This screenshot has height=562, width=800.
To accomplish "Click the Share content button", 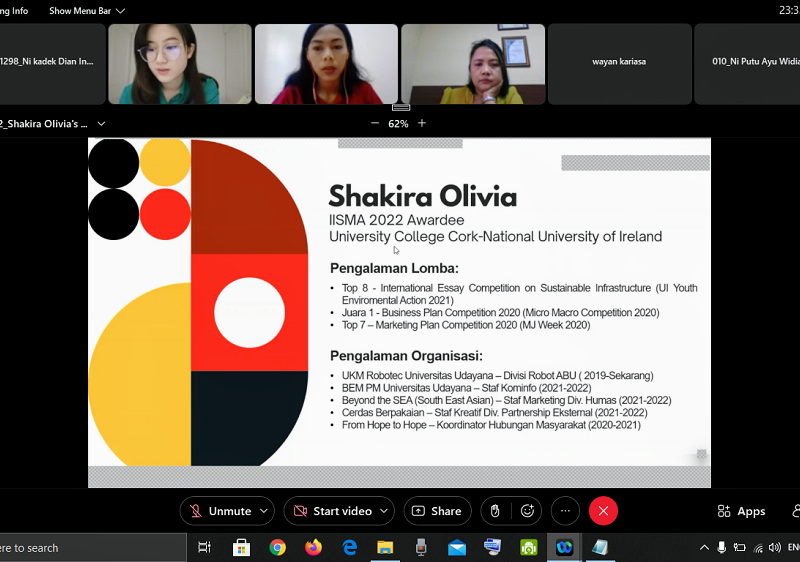I will [x=437, y=511].
